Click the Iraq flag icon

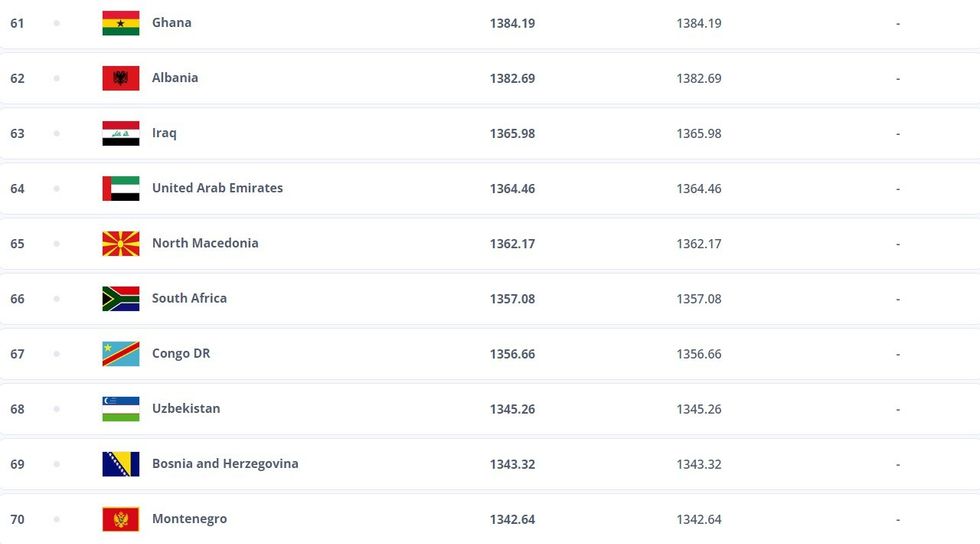tap(121, 133)
